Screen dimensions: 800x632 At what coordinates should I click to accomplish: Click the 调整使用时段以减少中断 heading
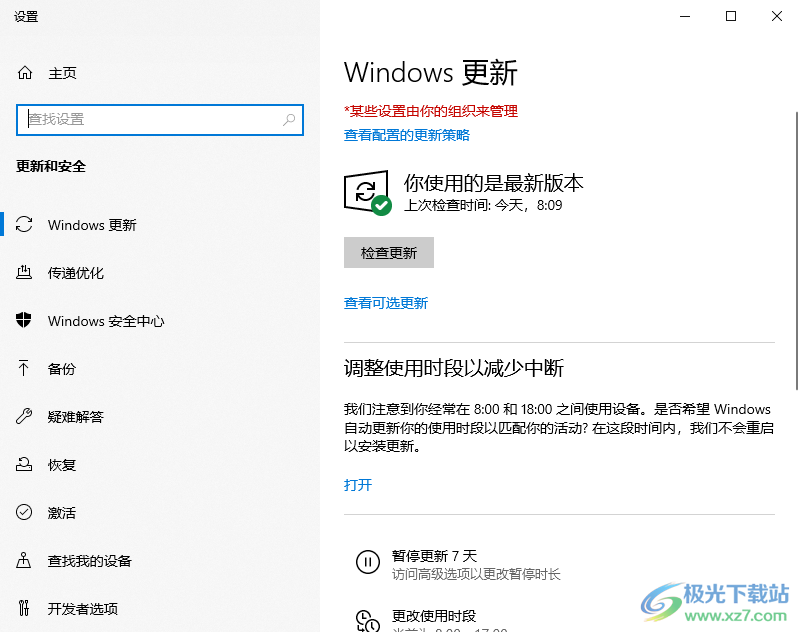click(454, 368)
